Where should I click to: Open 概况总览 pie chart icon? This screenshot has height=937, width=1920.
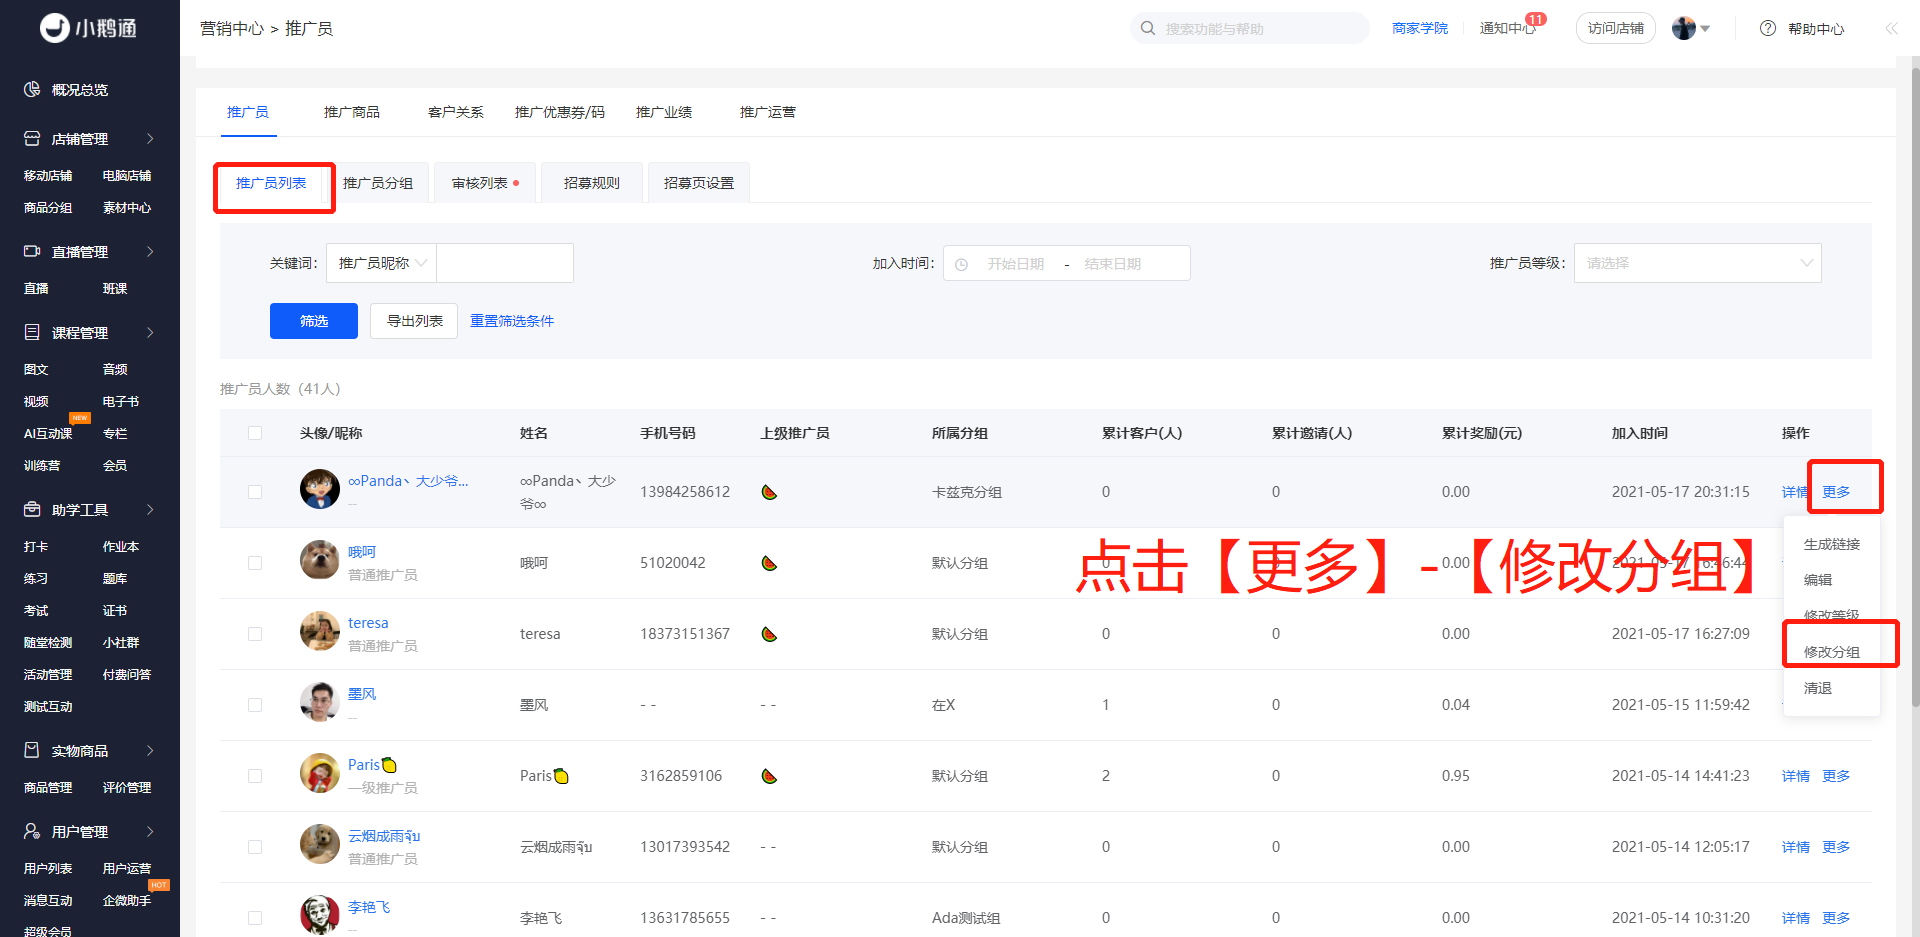[32, 89]
